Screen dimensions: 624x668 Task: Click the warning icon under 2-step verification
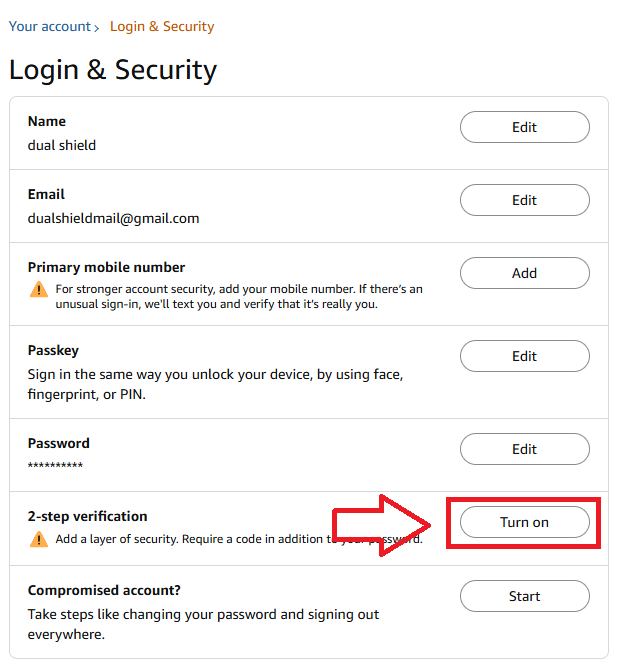pos(38,539)
